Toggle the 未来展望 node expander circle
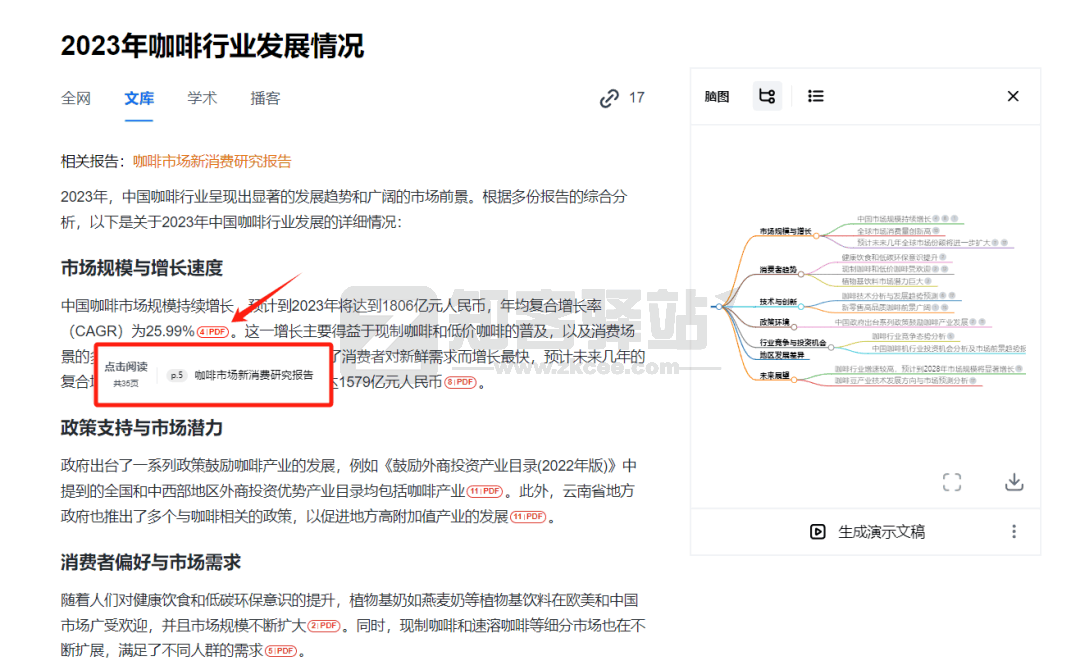The height and width of the screenshot is (670, 1080). tap(794, 379)
